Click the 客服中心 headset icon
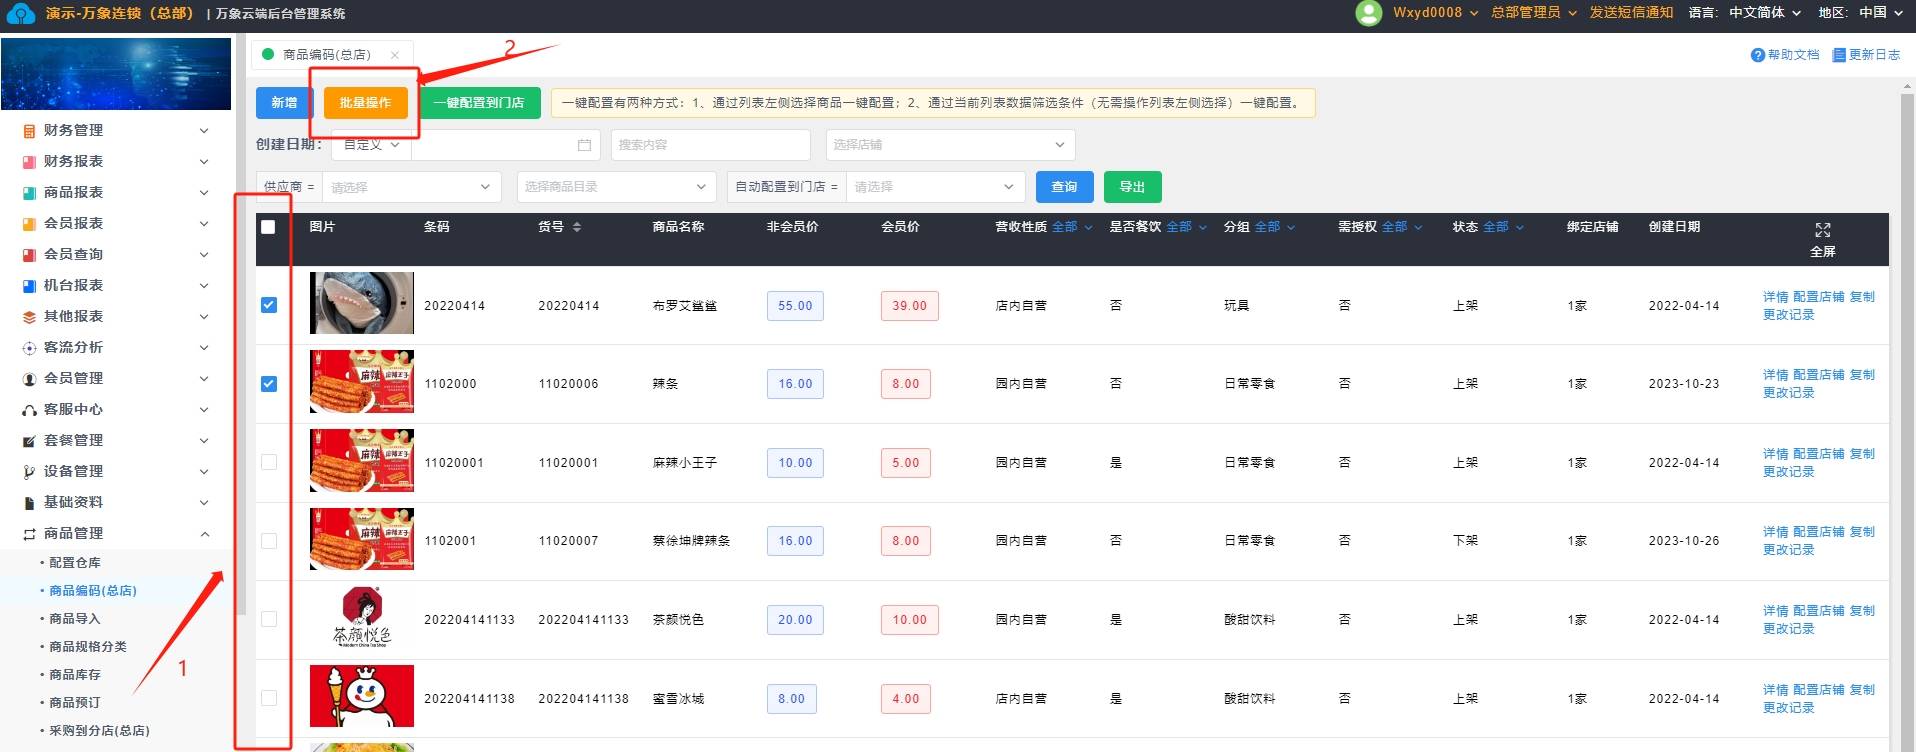This screenshot has height=752, width=1916. tap(29, 410)
